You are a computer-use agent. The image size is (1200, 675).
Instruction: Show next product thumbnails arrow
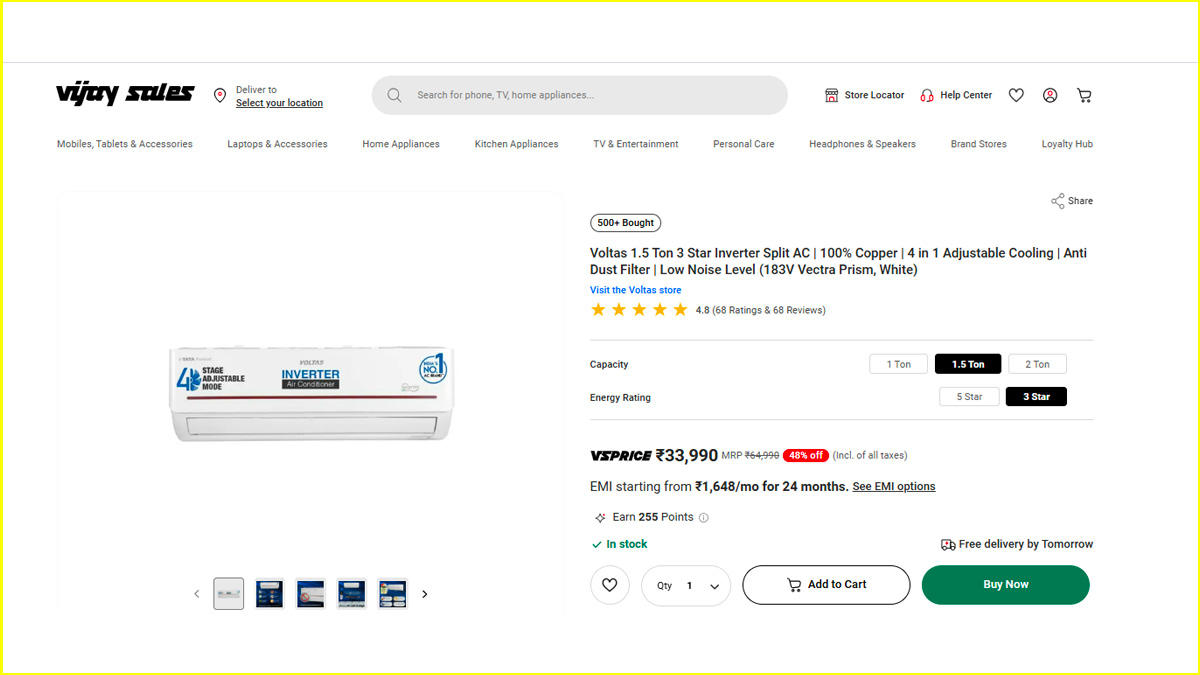click(x=424, y=594)
